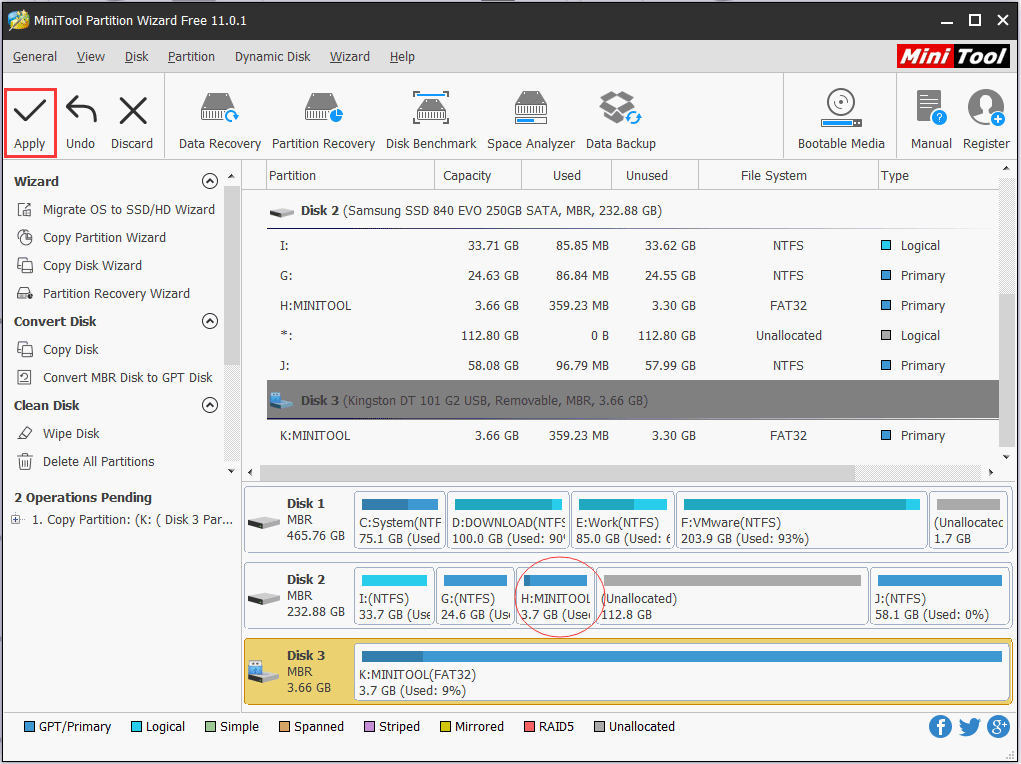The height and width of the screenshot is (764, 1021).
Task: Select the K:MINITOOL(FAT32) partition bar on Disk 3
Action: coord(682,672)
